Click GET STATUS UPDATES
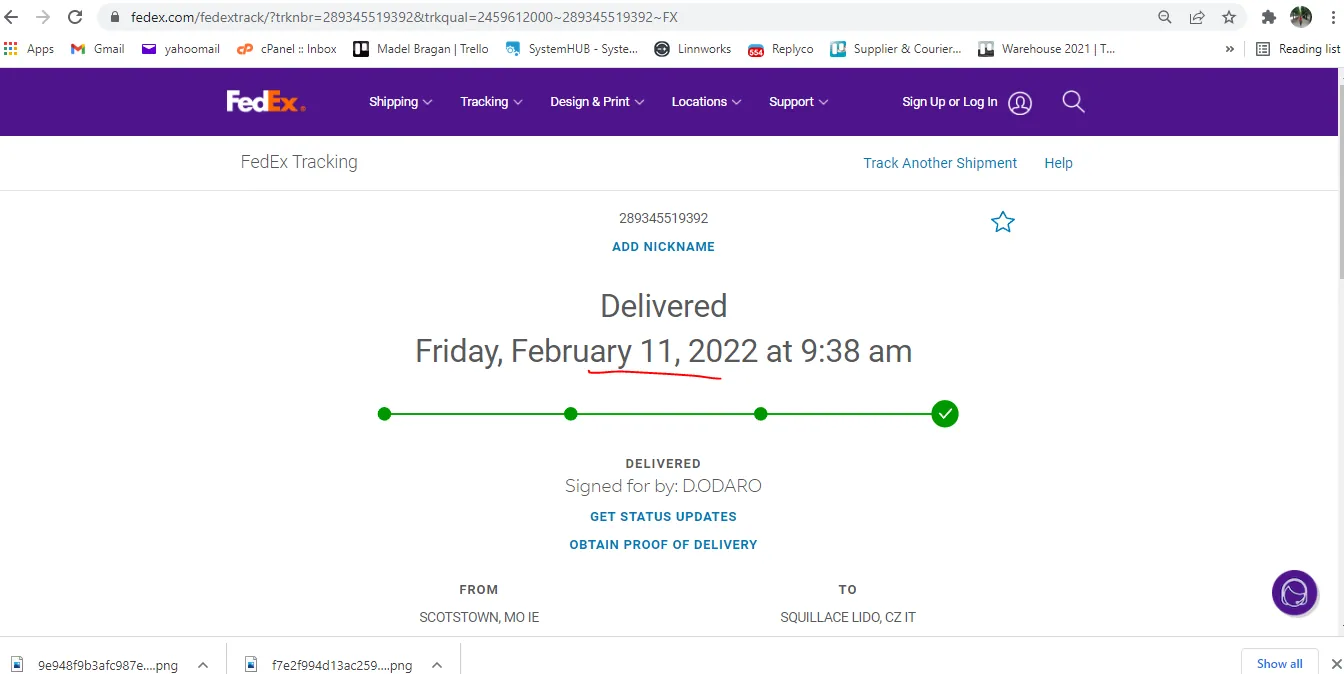Viewport: 1344px width, 674px height. pyautogui.click(x=663, y=516)
